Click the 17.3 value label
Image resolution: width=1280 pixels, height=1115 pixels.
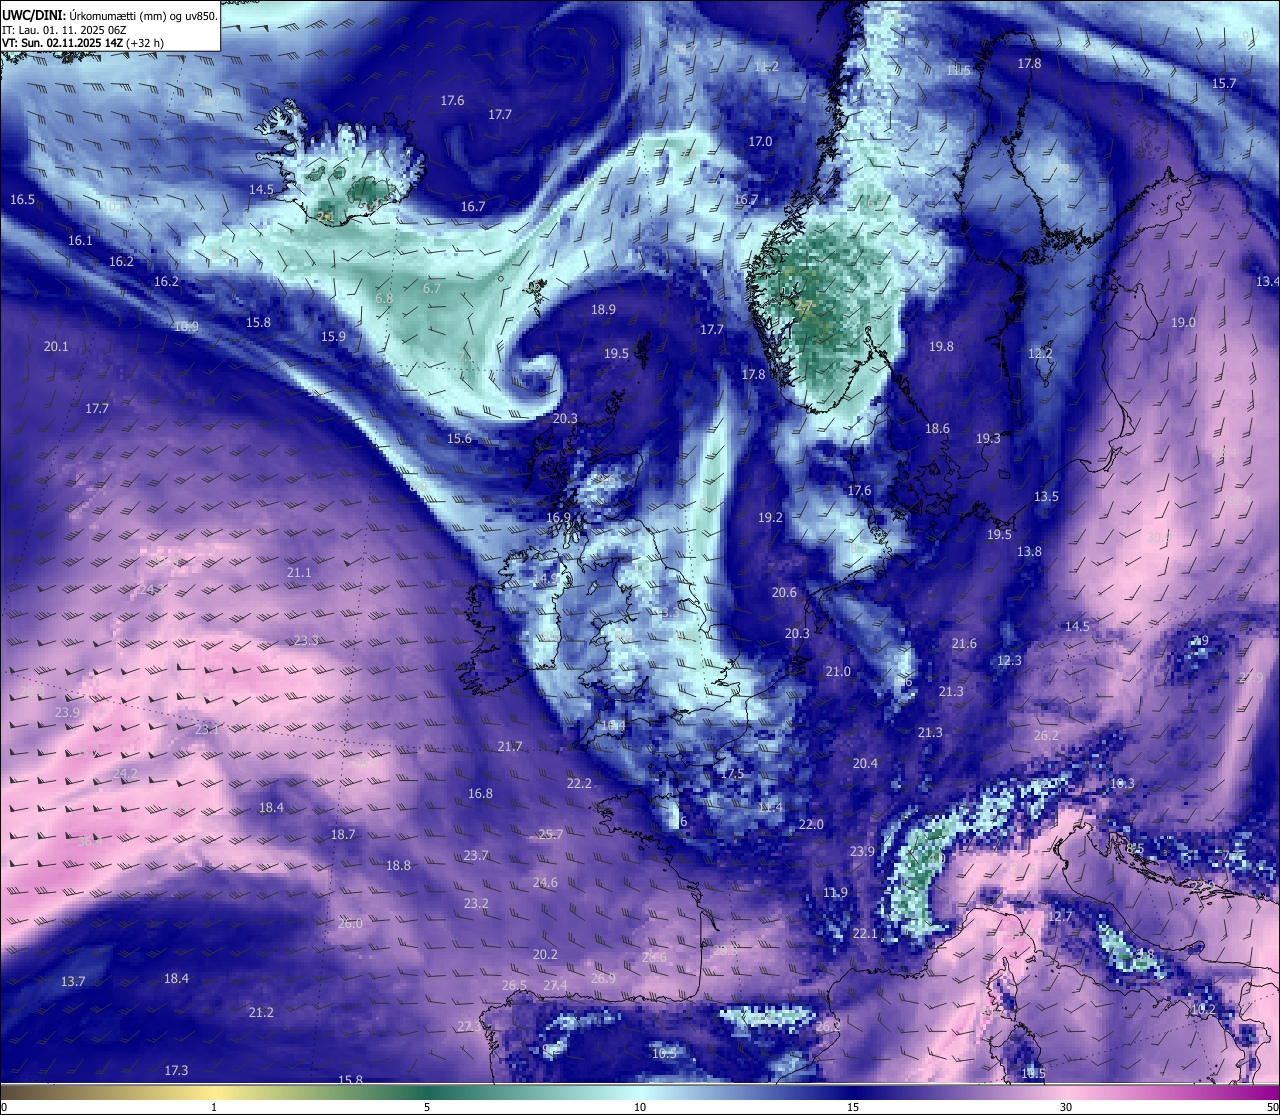click(176, 1071)
